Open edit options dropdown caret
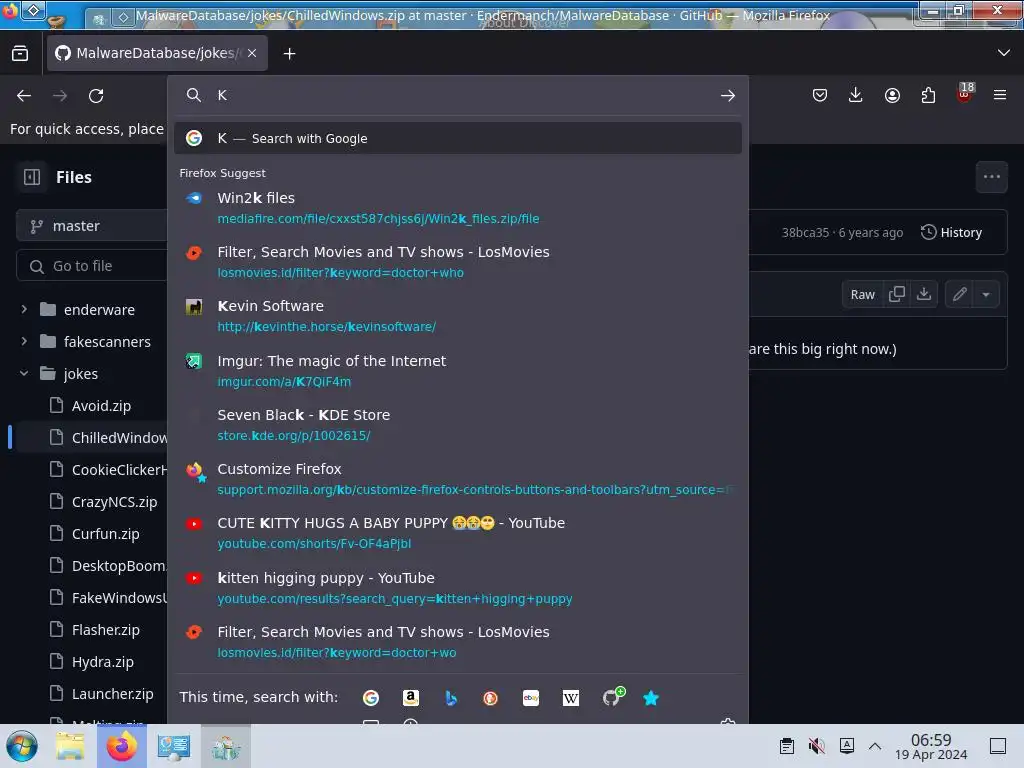 click(x=986, y=295)
